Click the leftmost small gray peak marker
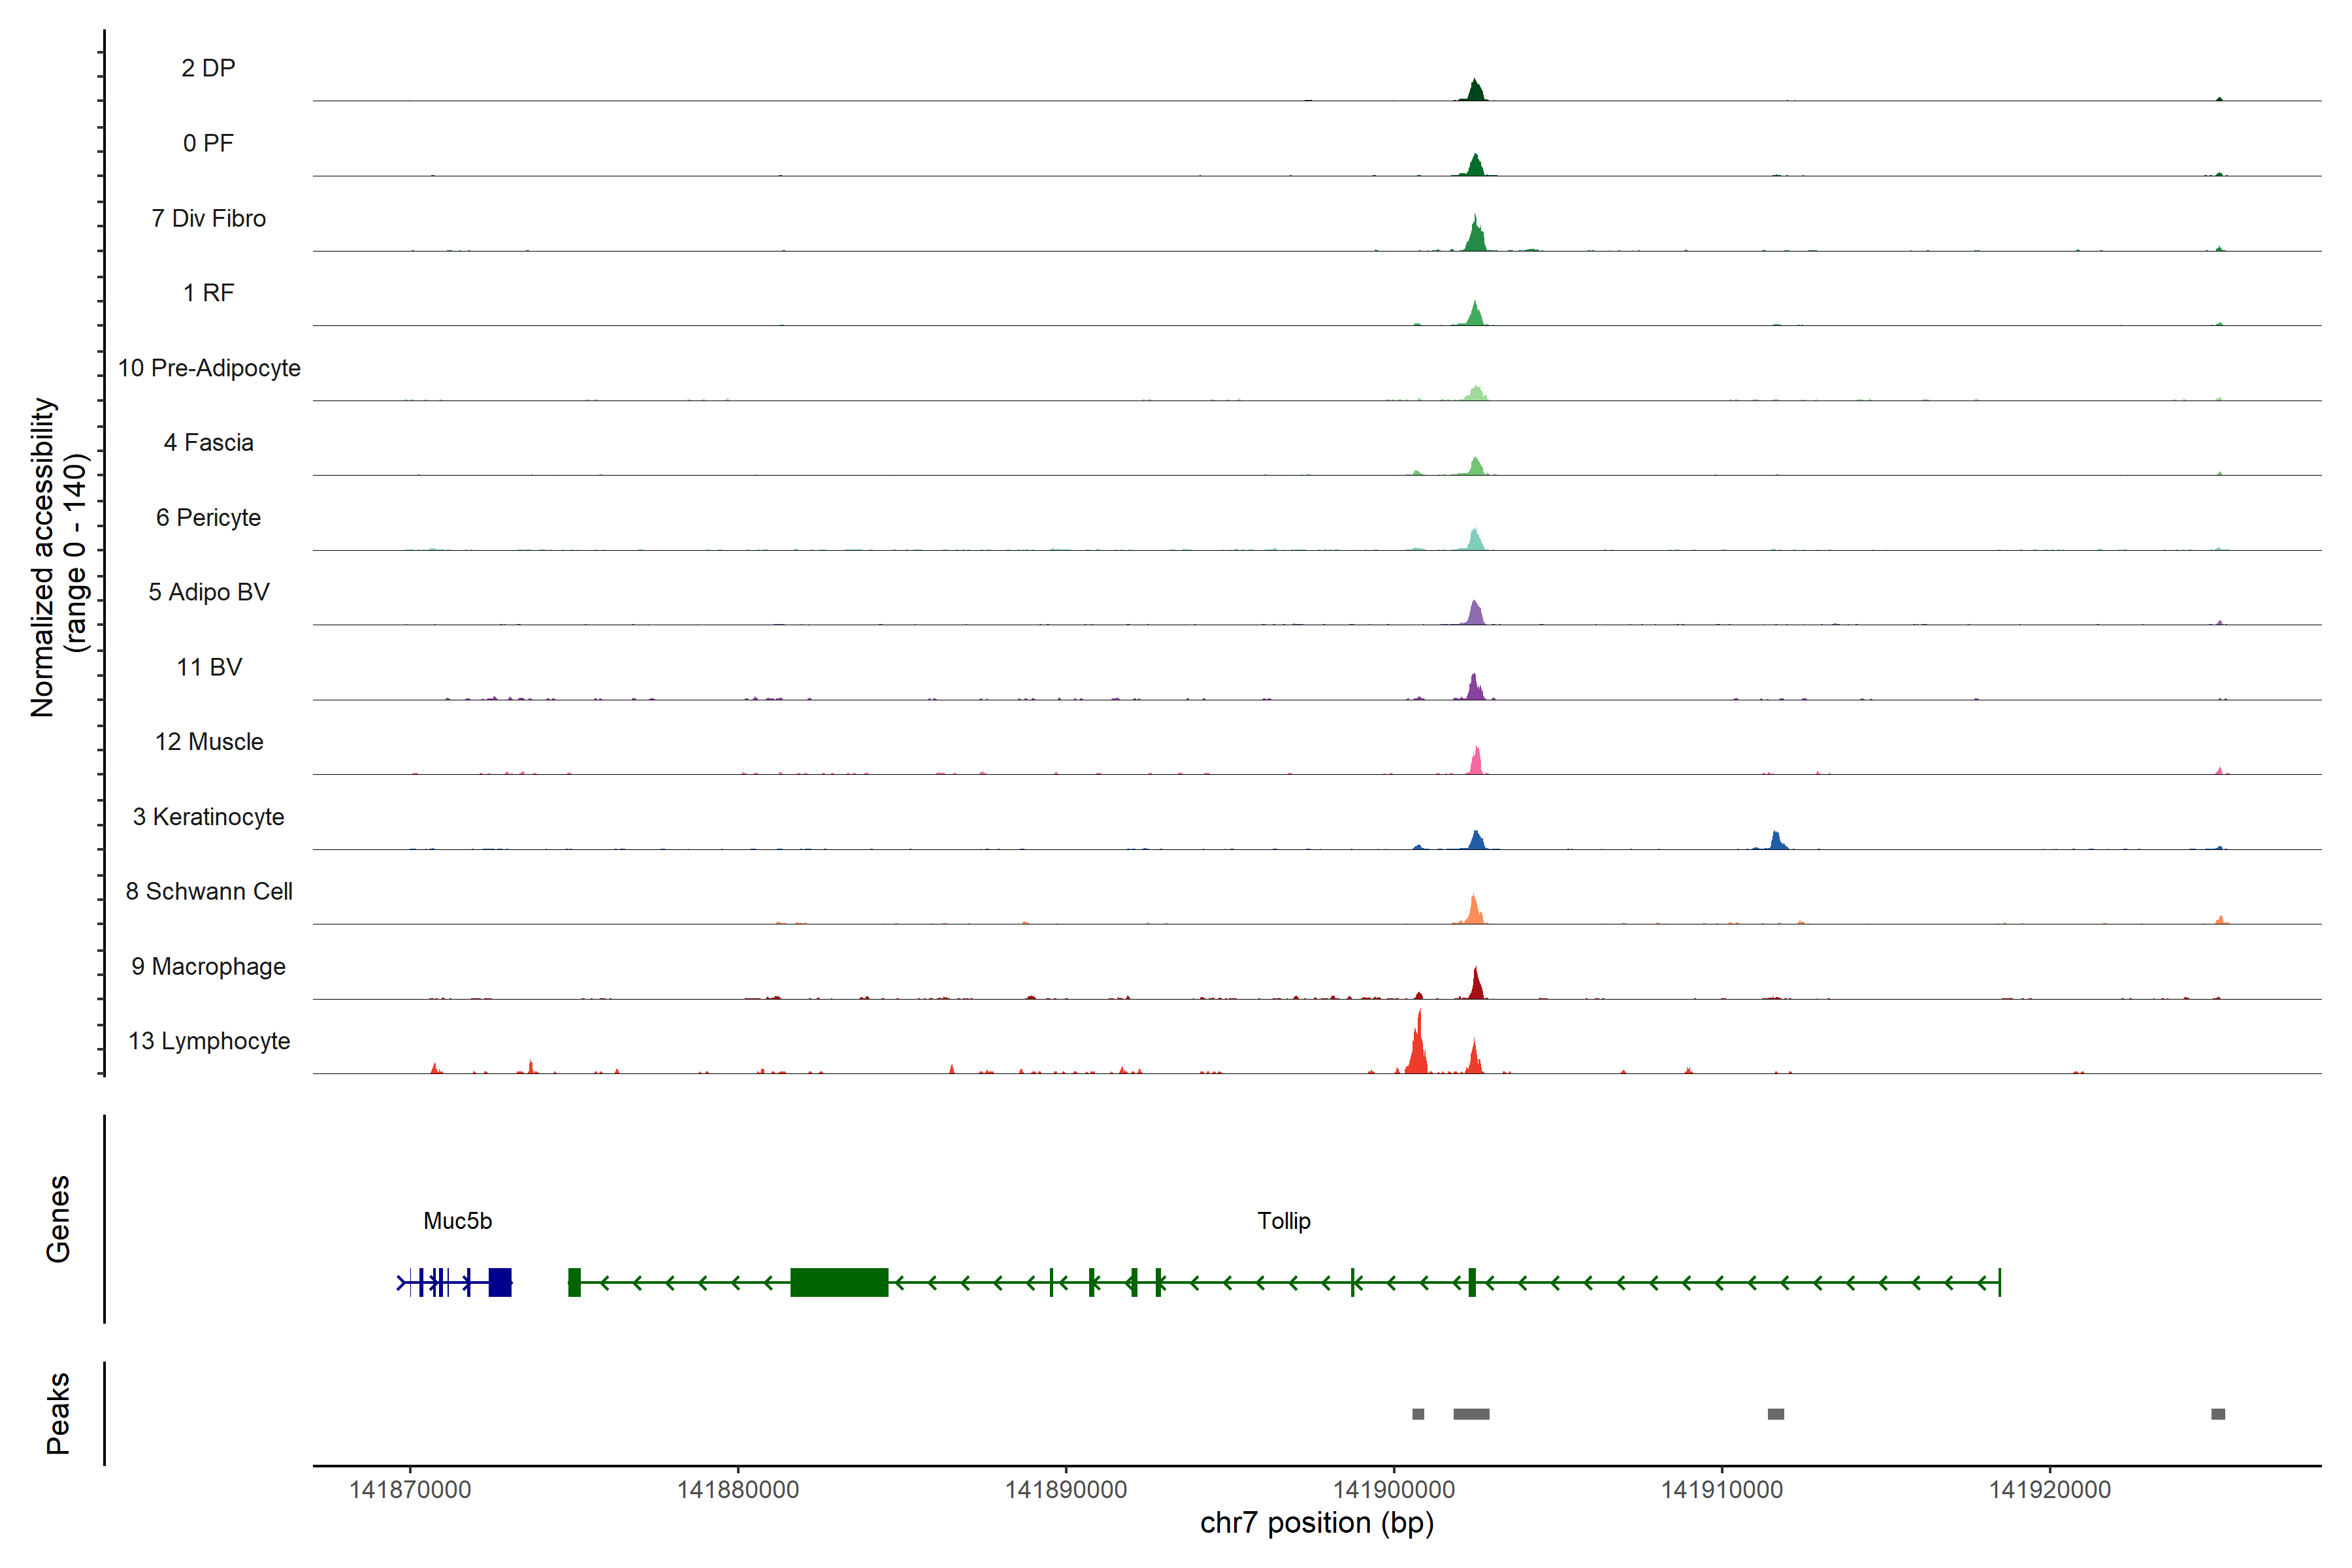Image resolution: width=2352 pixels, height=1568 pixels. (1418, 1414)
